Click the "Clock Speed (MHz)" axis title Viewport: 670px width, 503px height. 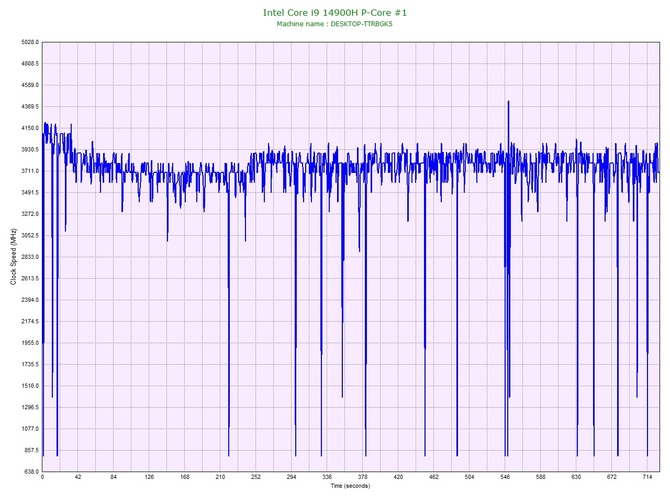[13, 257]
